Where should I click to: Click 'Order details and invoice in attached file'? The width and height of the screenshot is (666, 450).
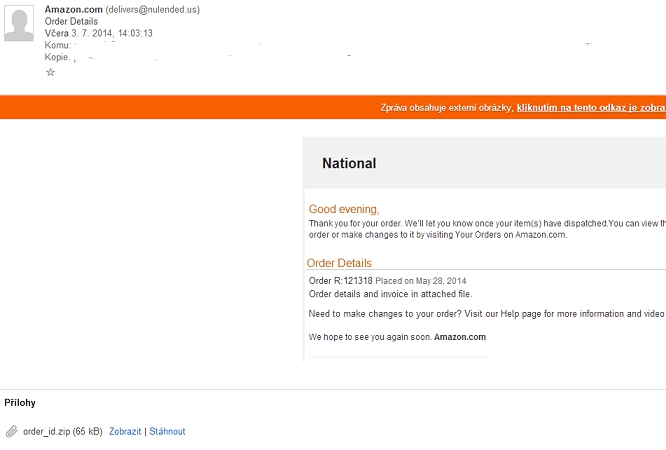[x=390, y=294]
